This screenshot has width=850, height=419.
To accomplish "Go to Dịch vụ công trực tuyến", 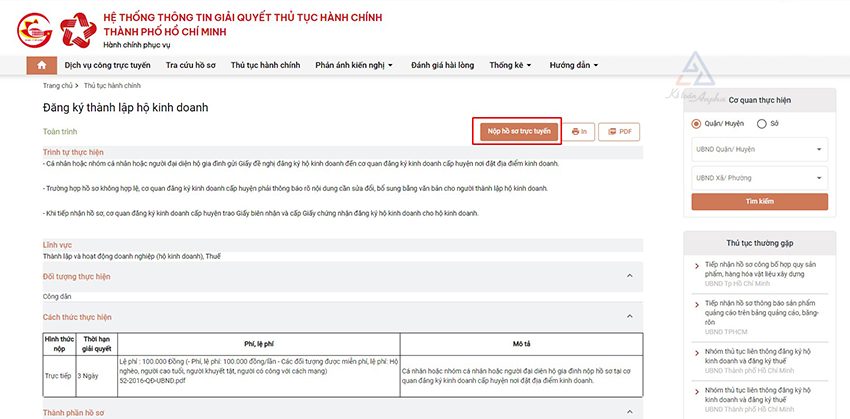I will (107, 65).
